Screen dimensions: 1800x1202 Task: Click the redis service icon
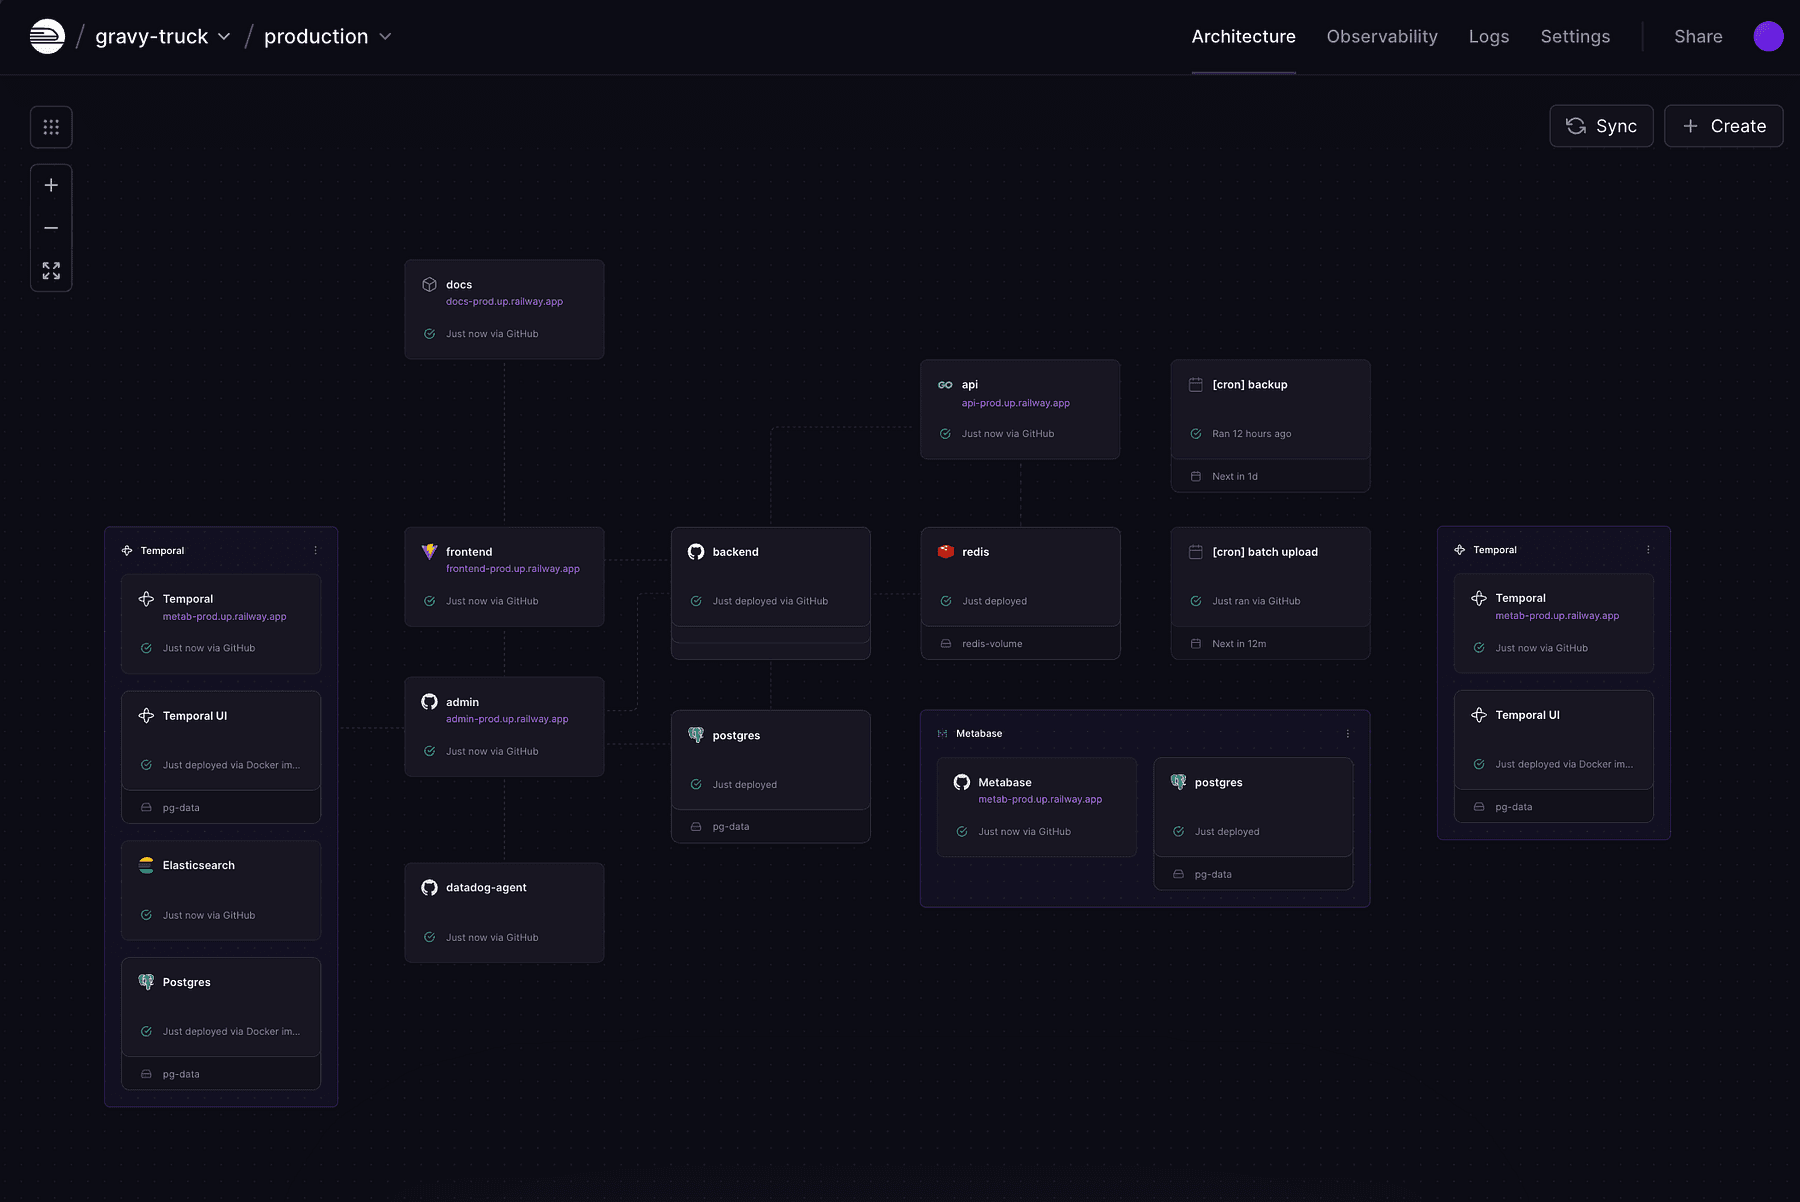pos(946,552)
